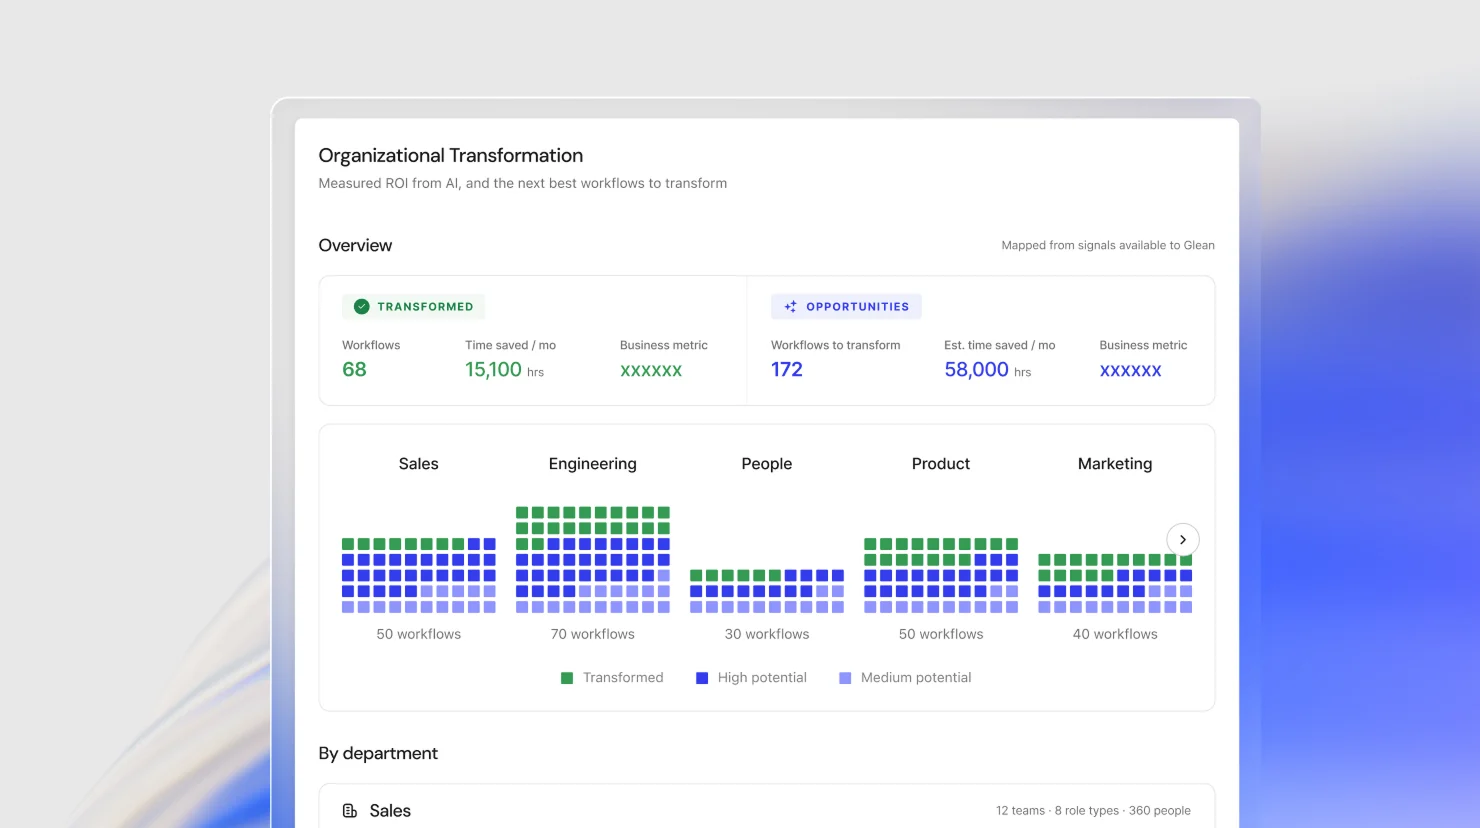Open the Product workflow grid chart

pyautogui.click(x=941, y=575)
